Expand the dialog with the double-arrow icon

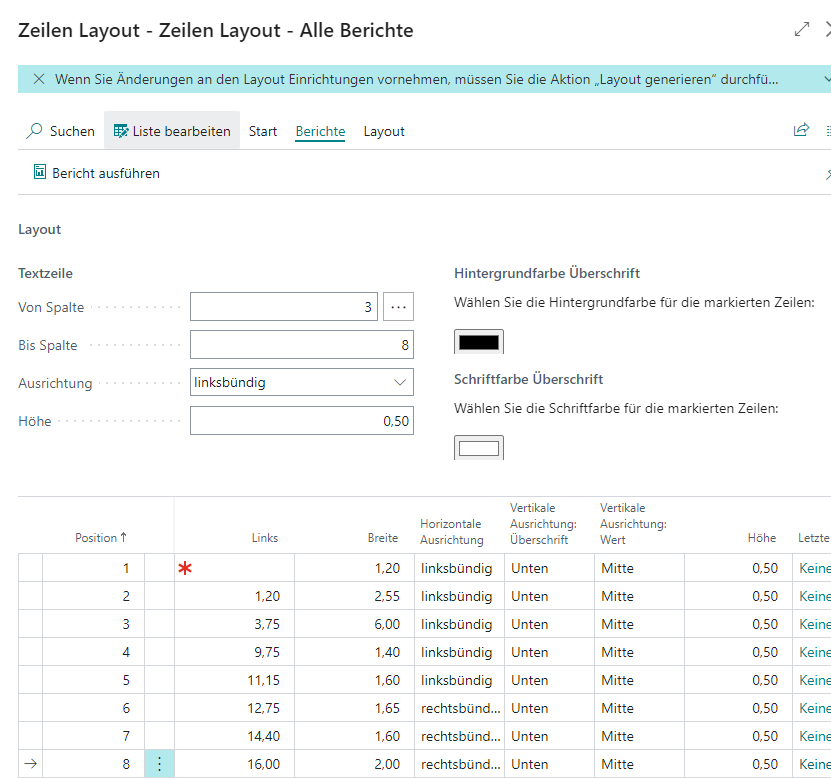coord(802,30)
